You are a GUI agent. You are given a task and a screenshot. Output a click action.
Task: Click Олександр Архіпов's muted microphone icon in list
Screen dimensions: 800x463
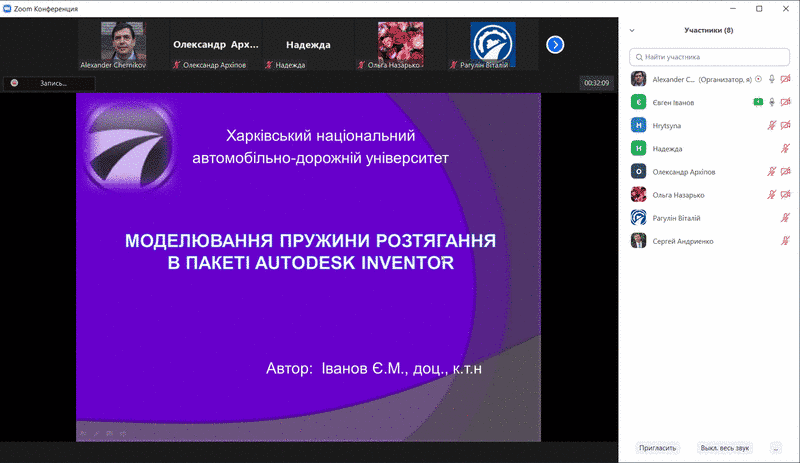pyautogui.click(x=771, y=172)
